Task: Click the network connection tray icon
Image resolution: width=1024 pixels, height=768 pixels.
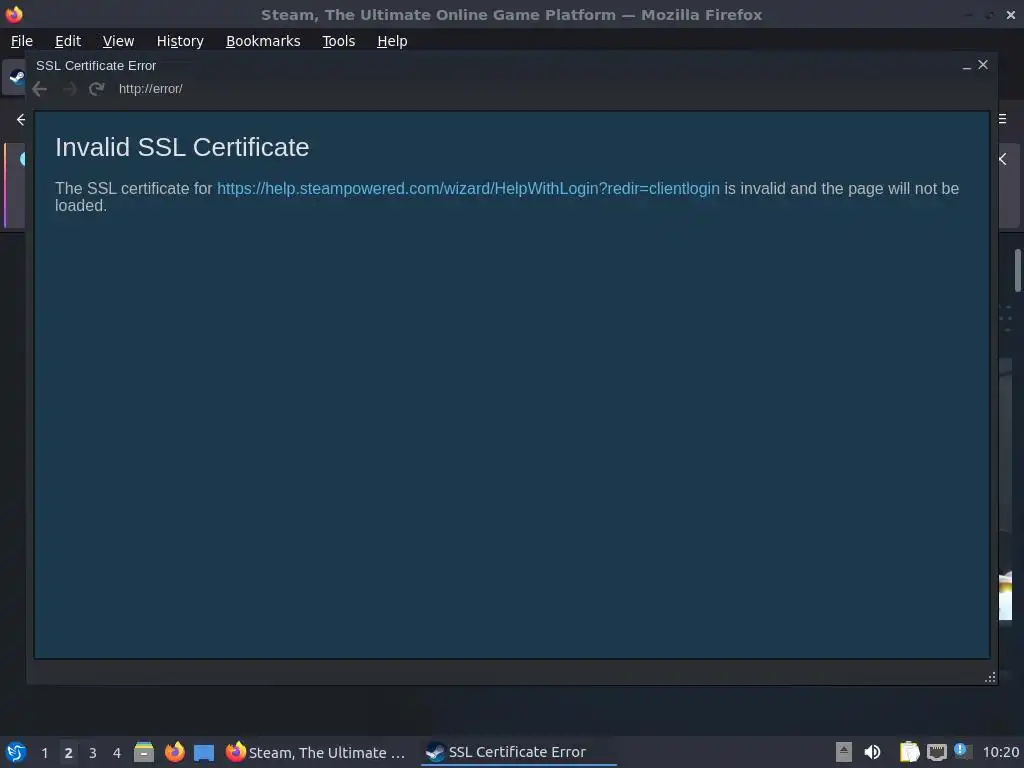Action: (x=936, y=752)
